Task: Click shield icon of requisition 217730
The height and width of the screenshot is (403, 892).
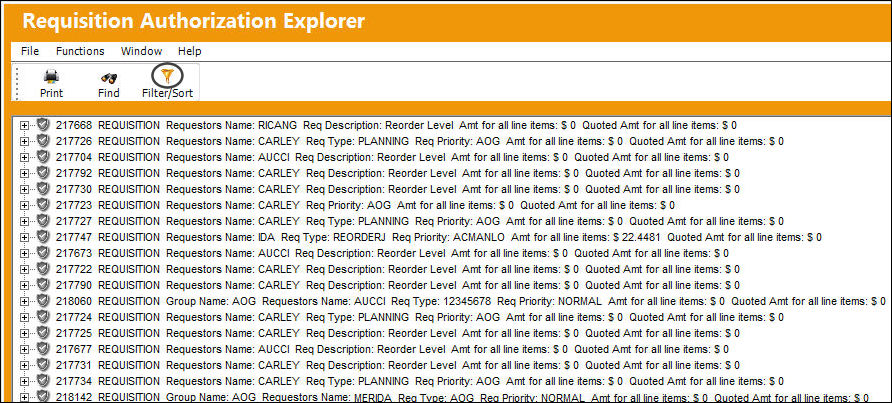Action: 43,188
